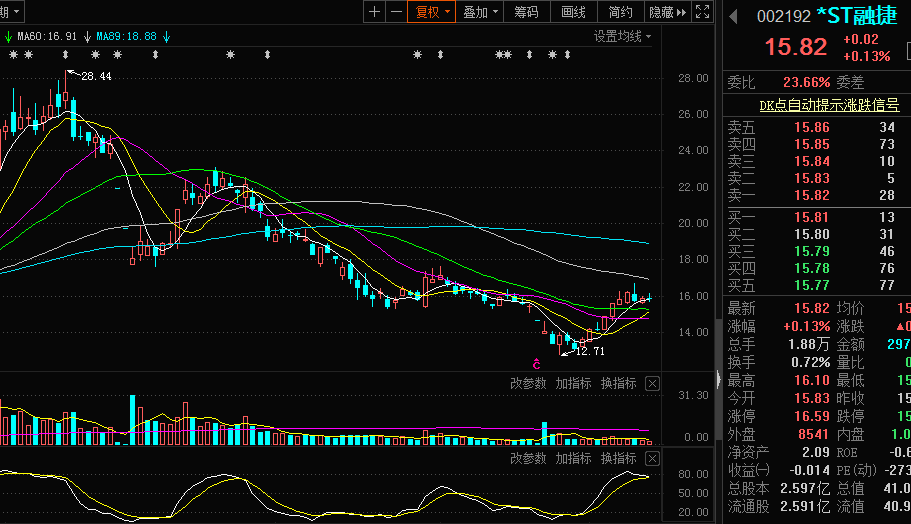
Task: Click the stock name *ST融捷
Action: coord(857,16)
